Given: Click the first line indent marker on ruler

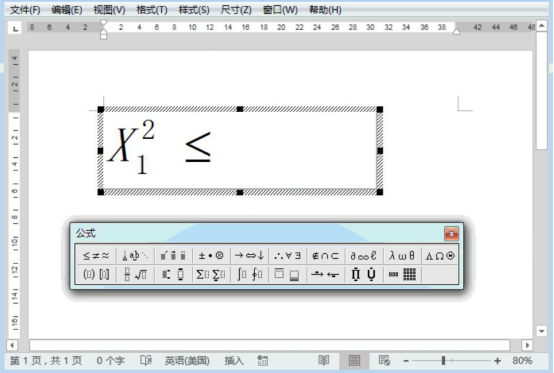Looking at the screenshot, I should [103, 23].
